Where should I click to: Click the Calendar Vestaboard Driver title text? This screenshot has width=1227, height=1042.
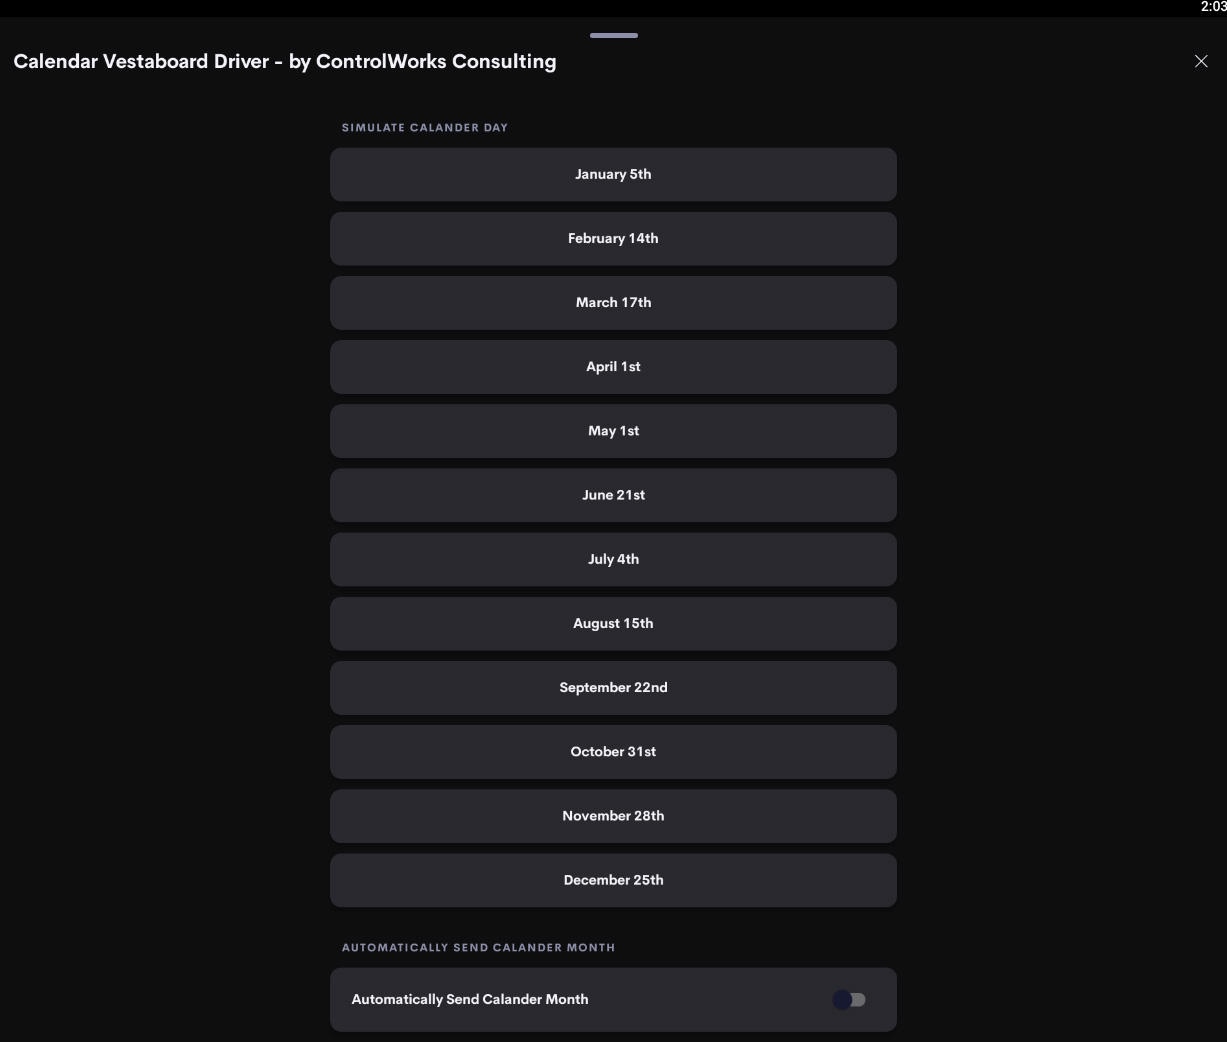pos(285,61)
